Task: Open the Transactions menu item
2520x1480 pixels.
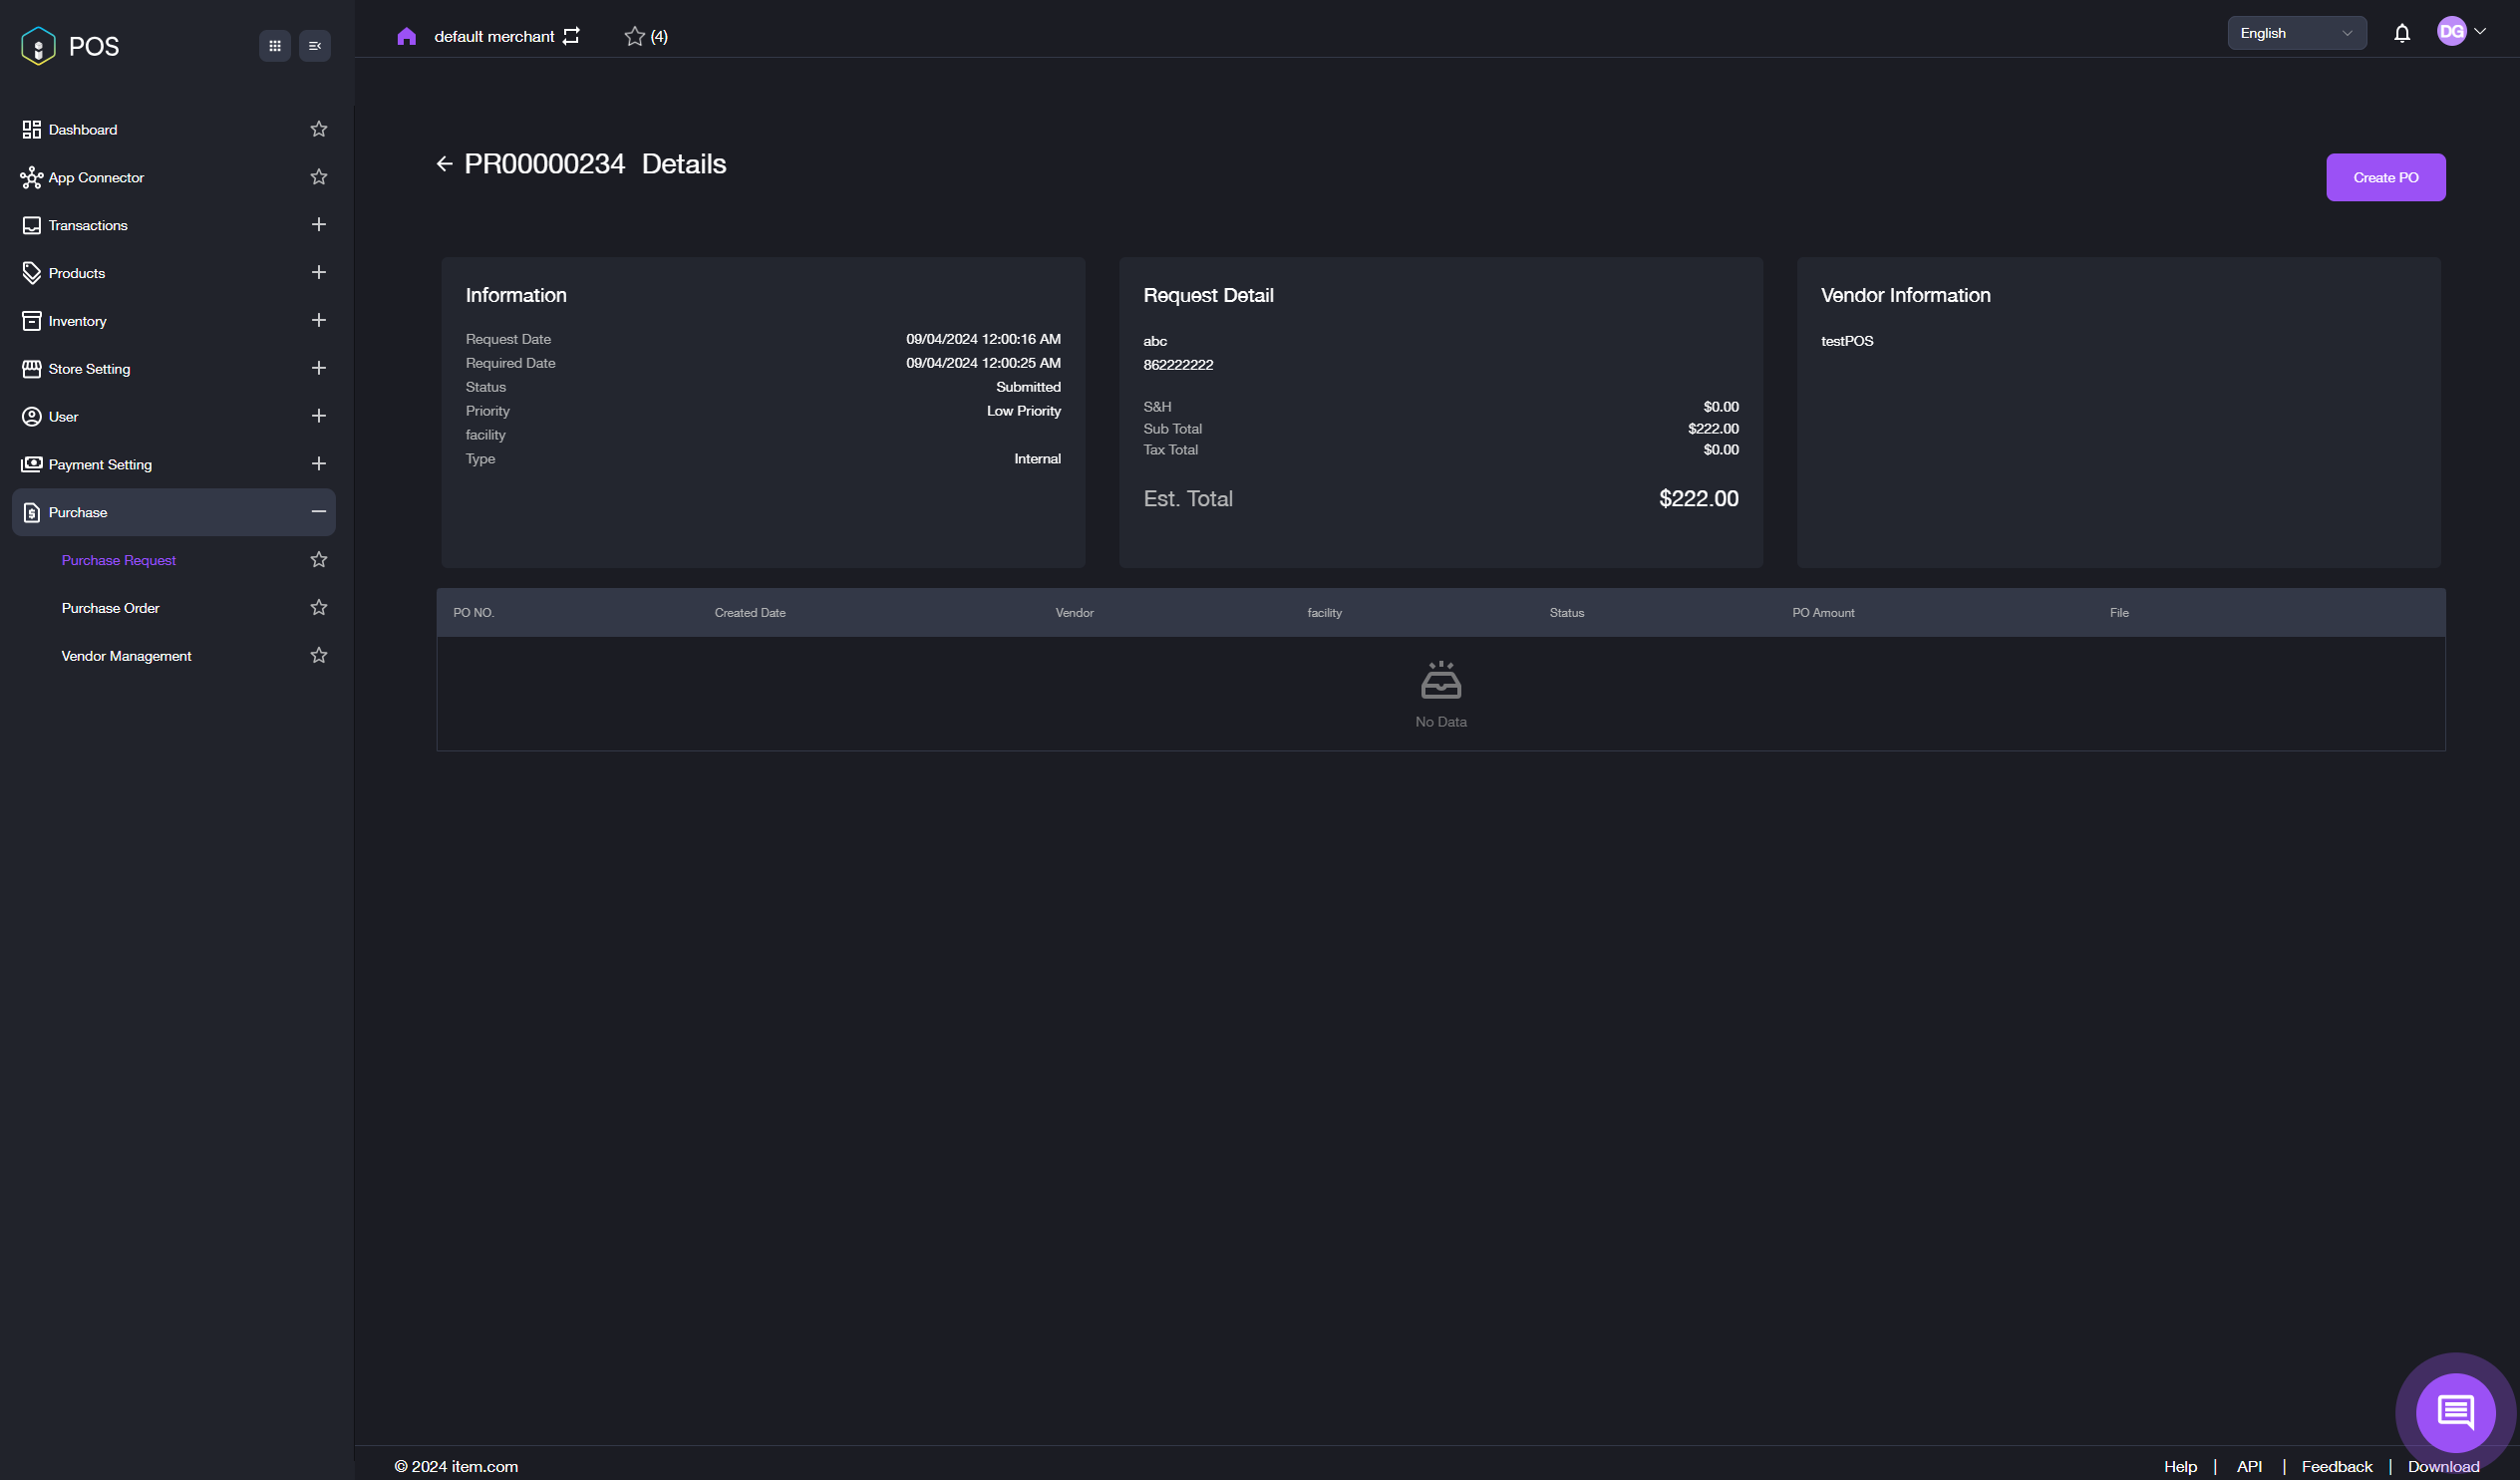Action: pyautogui.click(x=88, y=226)
